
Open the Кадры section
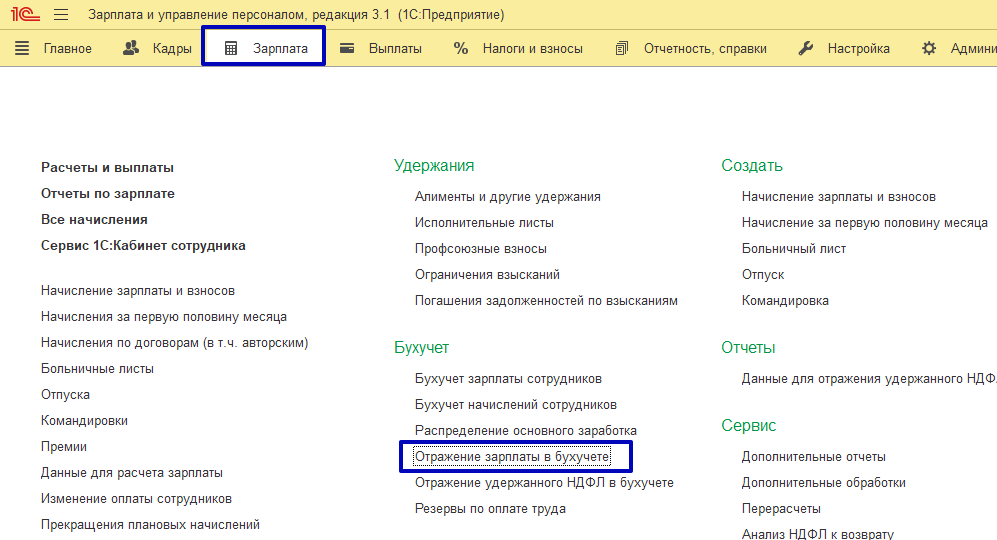172,49
